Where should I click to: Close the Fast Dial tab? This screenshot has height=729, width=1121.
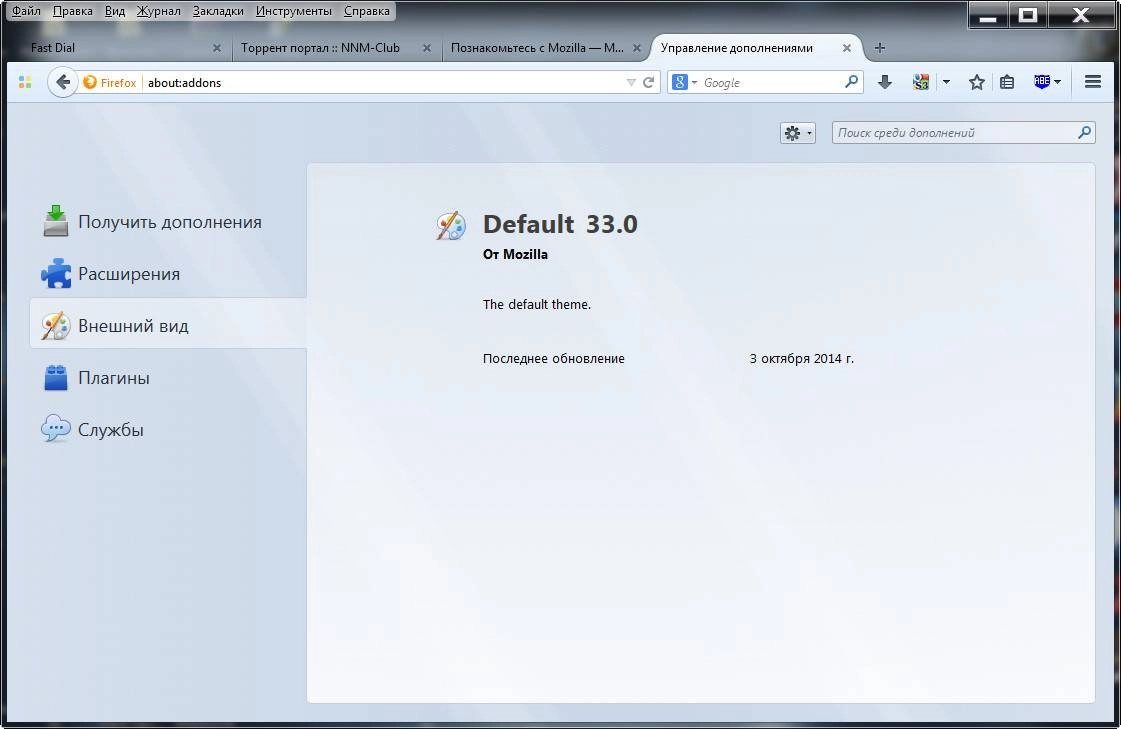click(217, 48)
